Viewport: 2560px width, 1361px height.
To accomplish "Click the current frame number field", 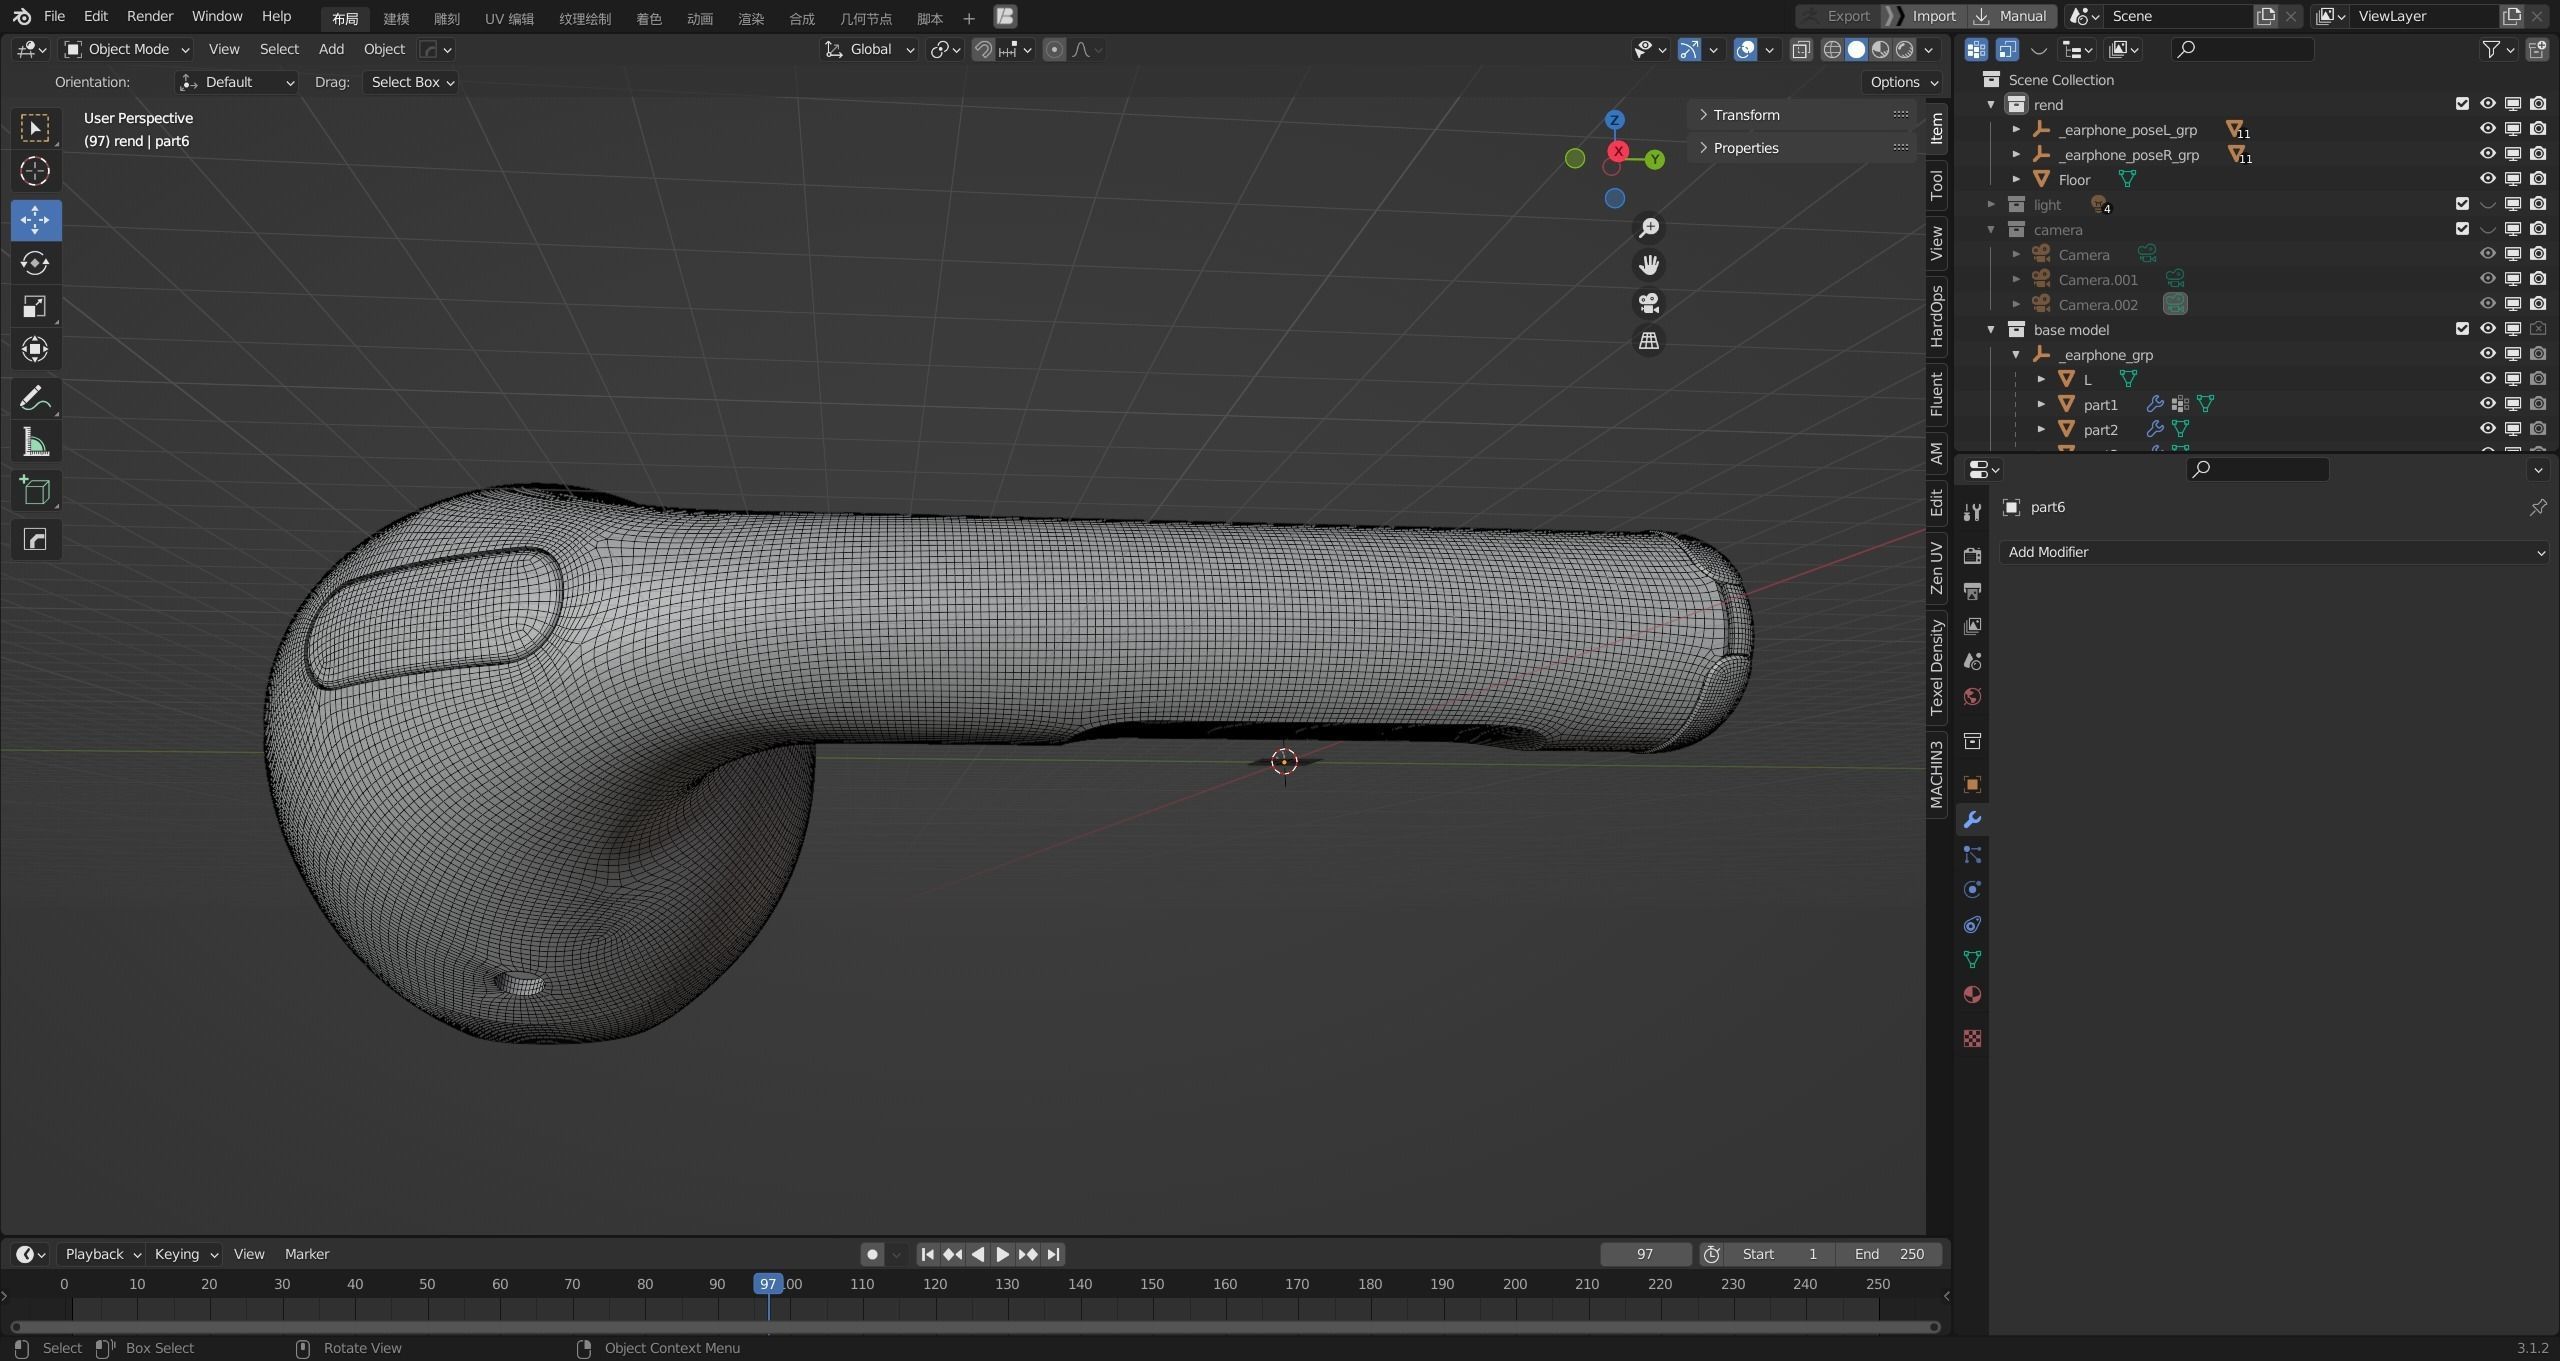I will [1644, 1254].
